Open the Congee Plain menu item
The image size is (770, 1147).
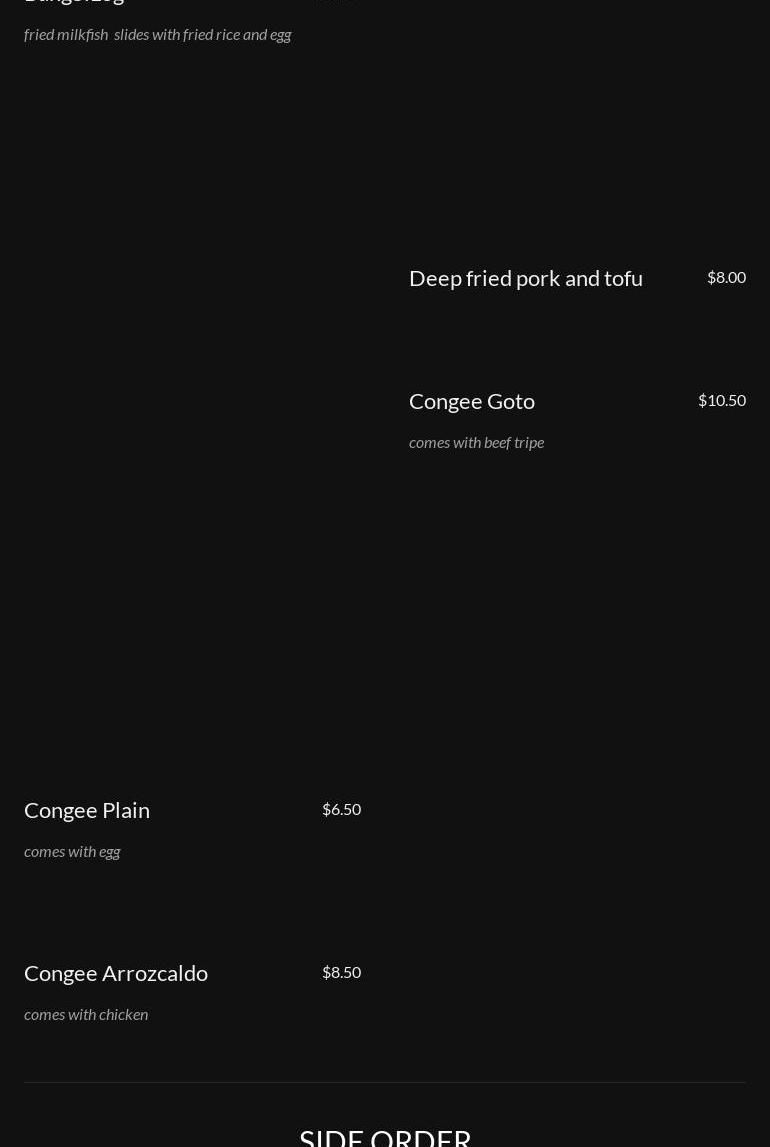click(x=87, y=811)
